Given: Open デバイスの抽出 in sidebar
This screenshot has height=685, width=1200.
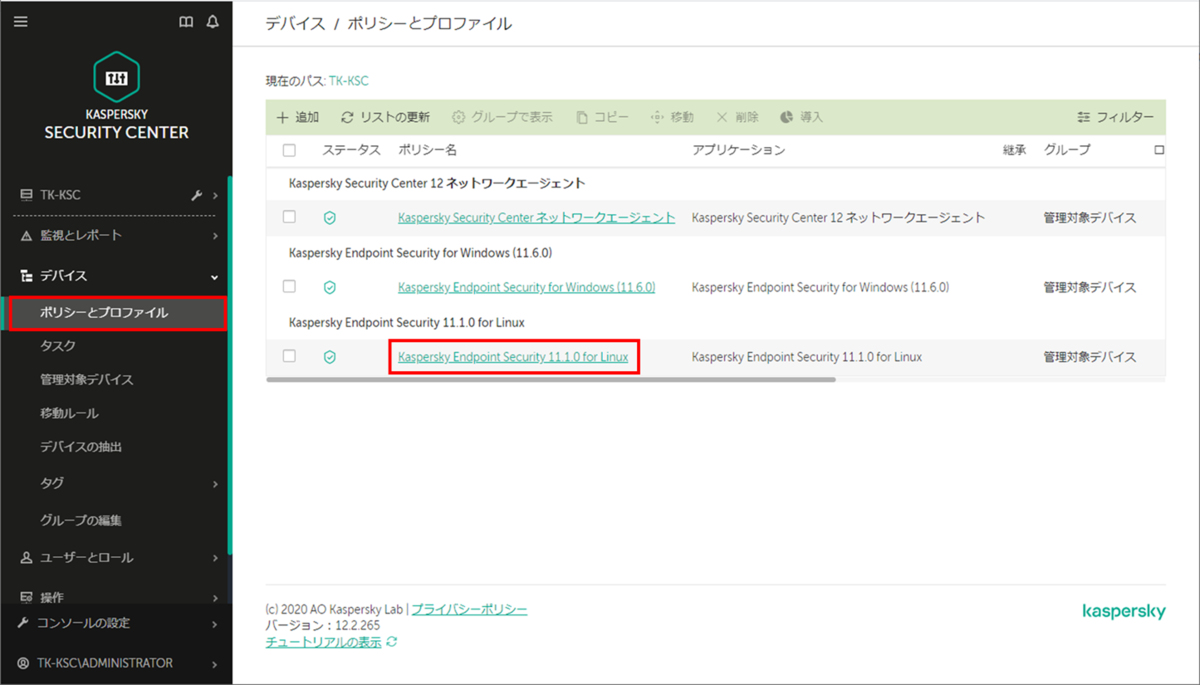Looking at the screenshot, I should pyautogui.click(x=81, y=447).
